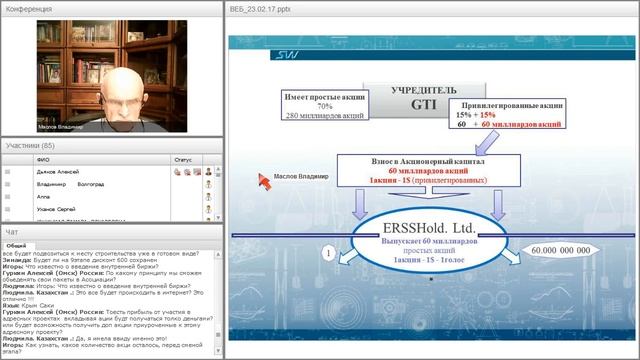Sort participants by ФИО column header
The image size is (640, 360).
pos(102,160)
